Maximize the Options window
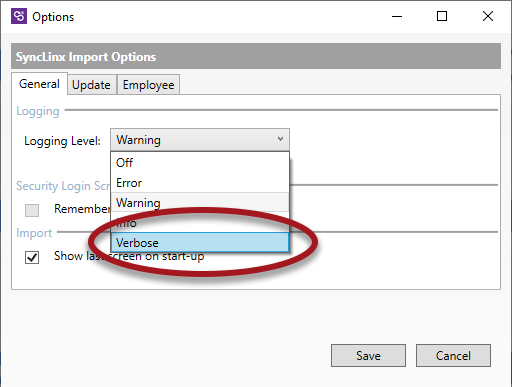Image resolution: width=512 pixels, height=387 pixels. pyautogui.click(x=442, y=16)
